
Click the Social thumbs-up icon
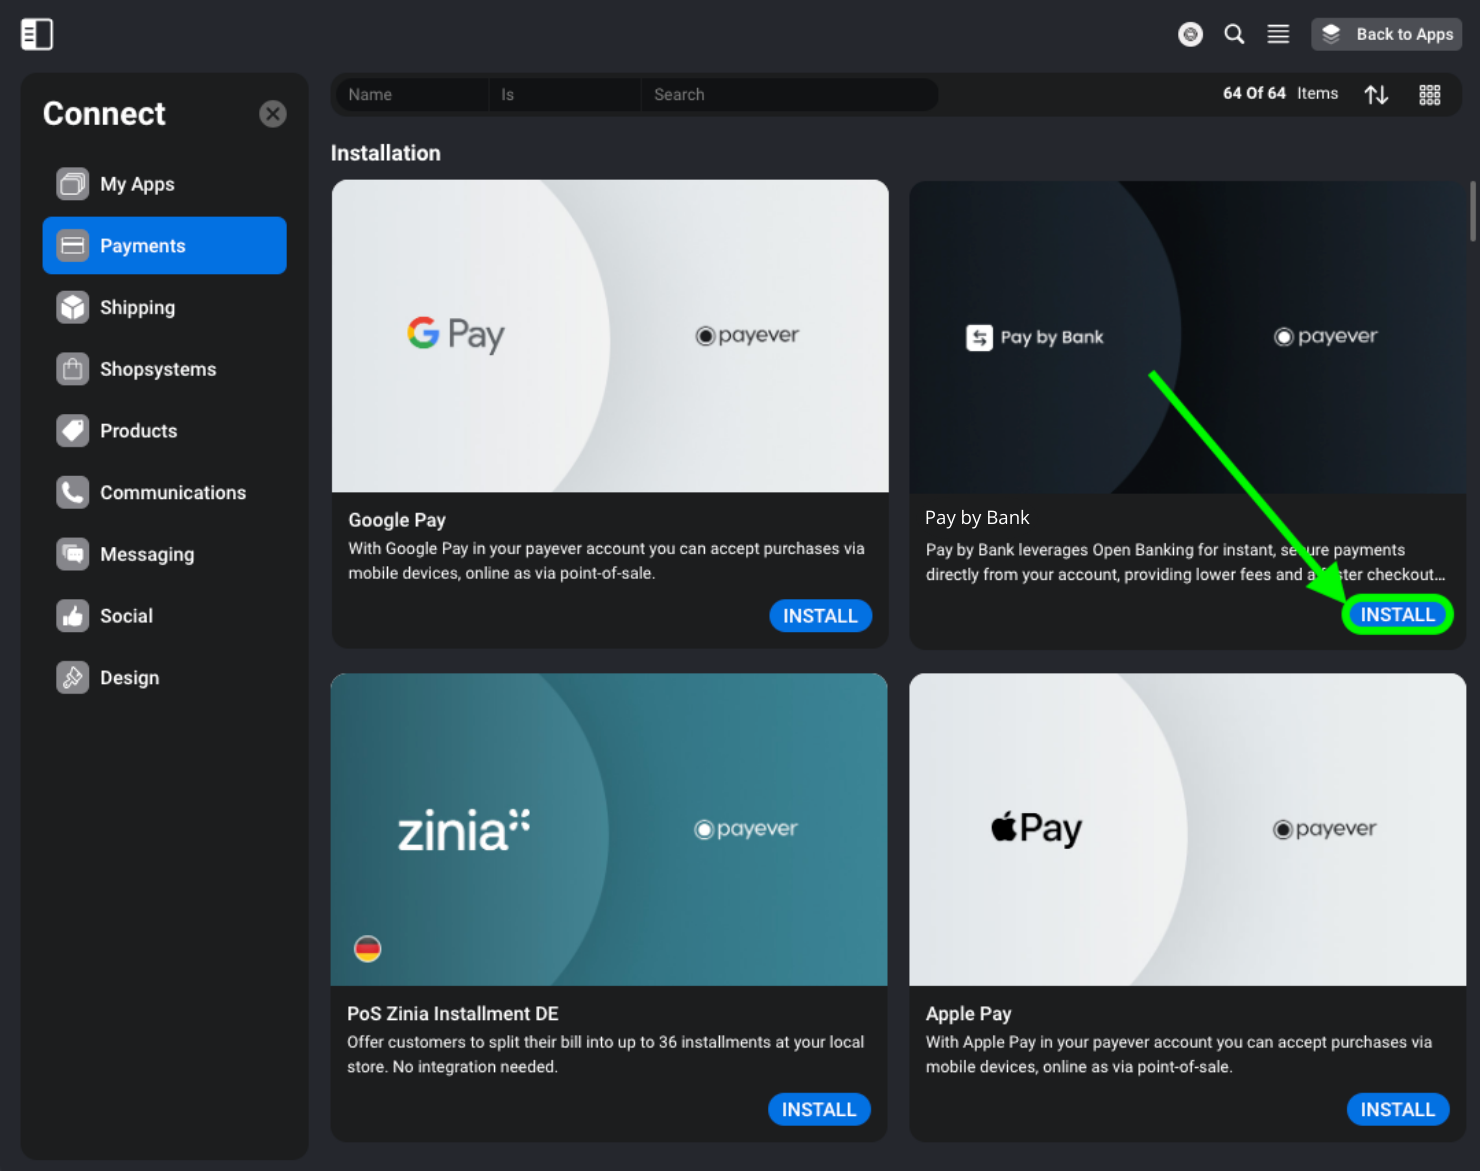tap(73, 616)
